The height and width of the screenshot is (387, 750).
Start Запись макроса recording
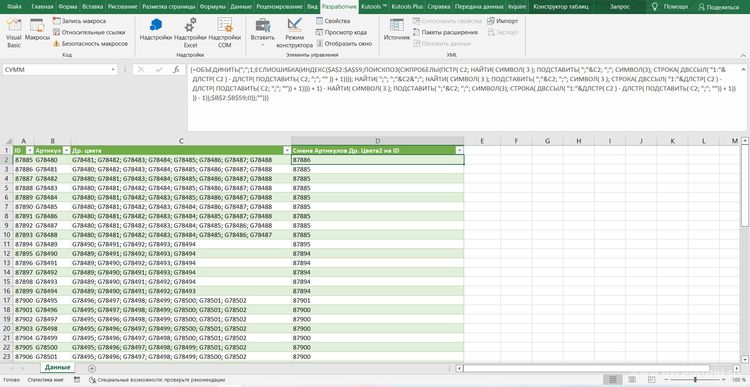79,21
